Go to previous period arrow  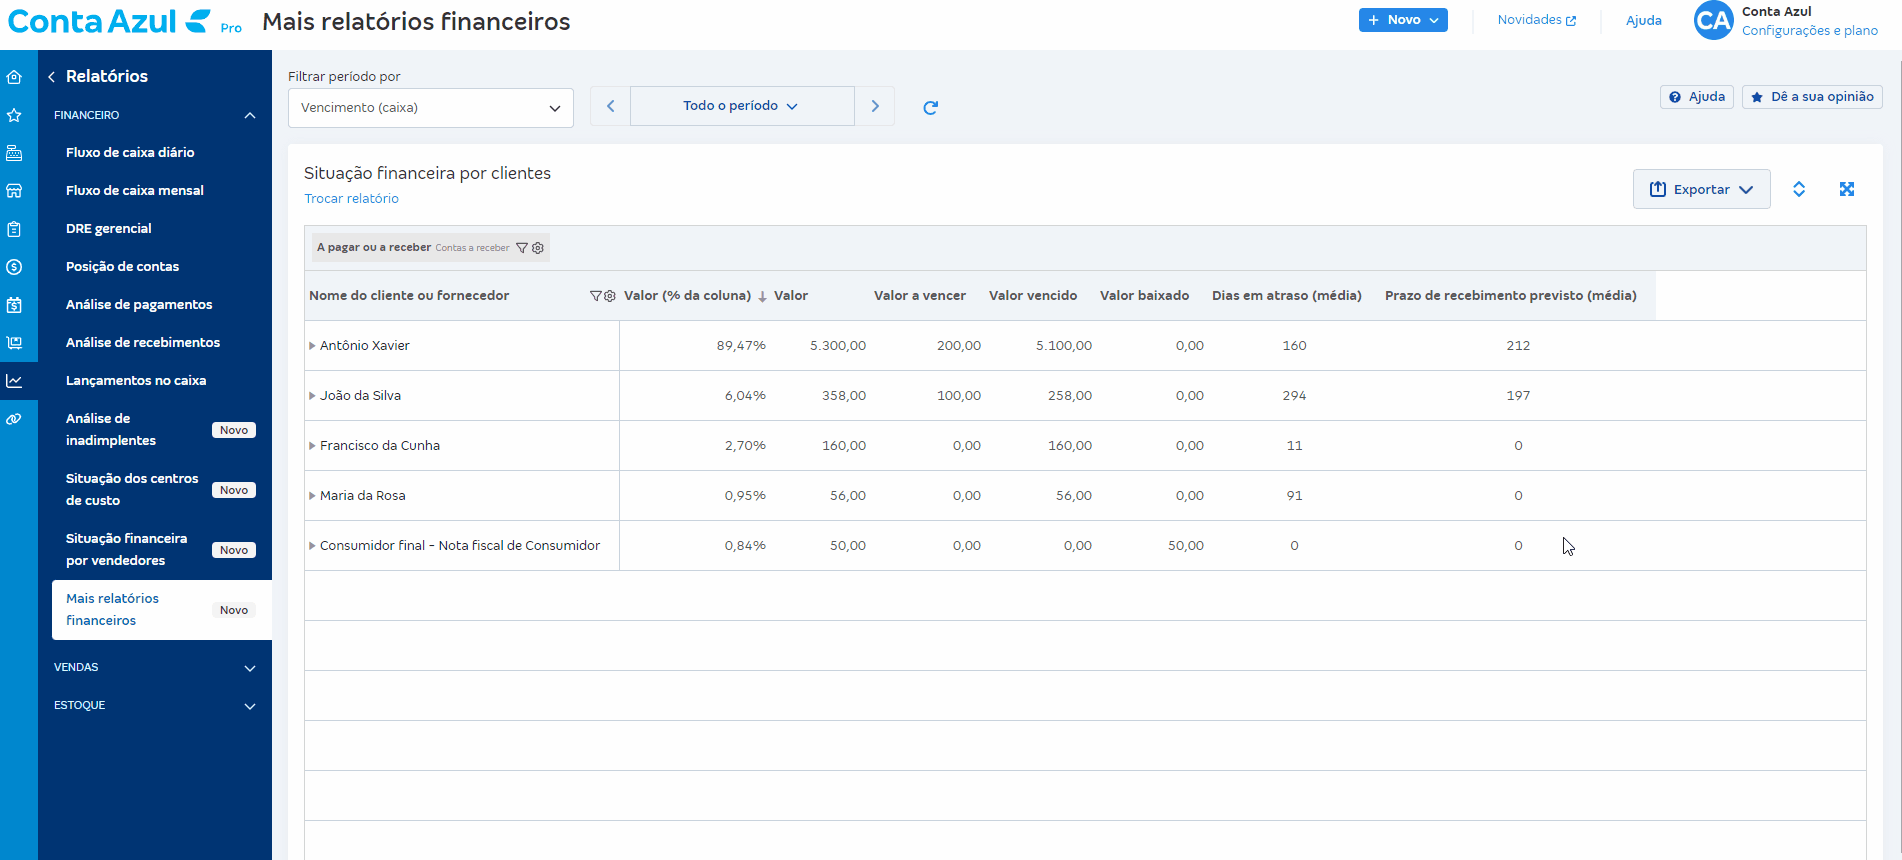[610, 106]
